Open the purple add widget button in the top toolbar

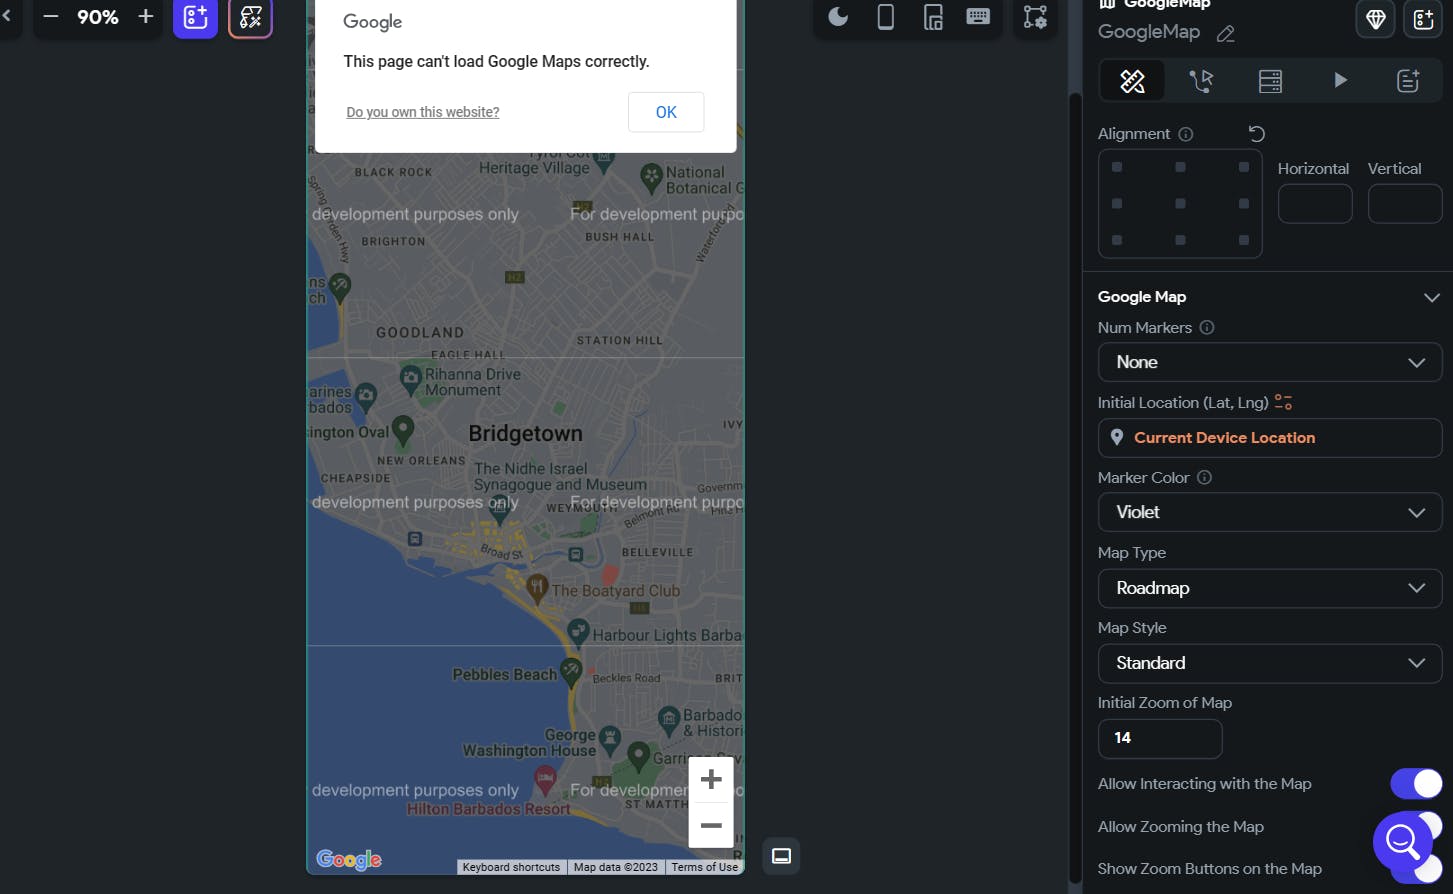tap(195, 18)
